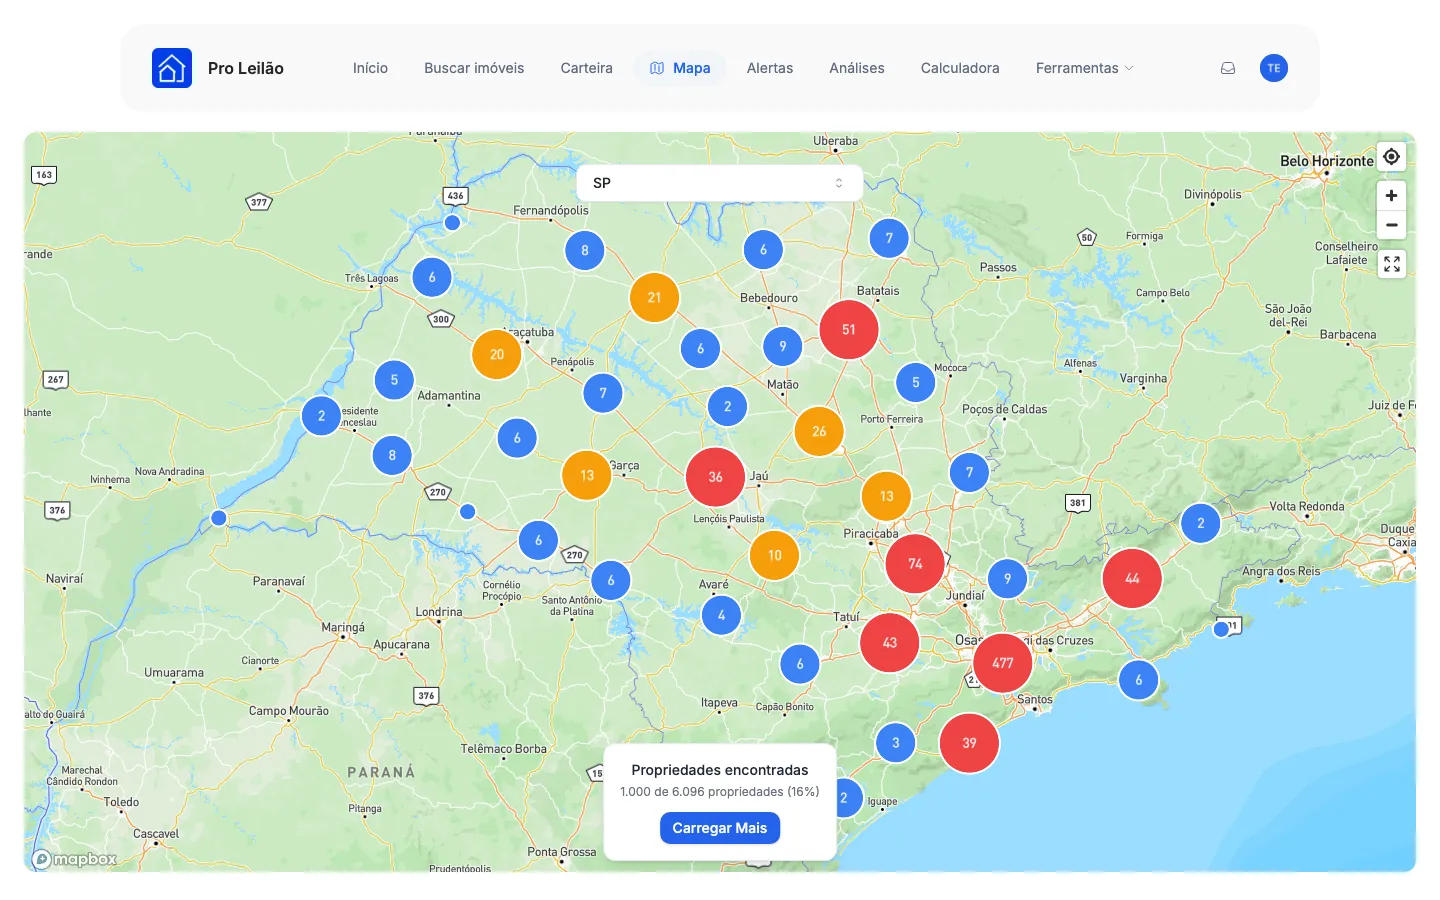The width and height of the screenshot is (1440, 900).
Task: Open the Carteira section
Action: [x=586, y=68]
